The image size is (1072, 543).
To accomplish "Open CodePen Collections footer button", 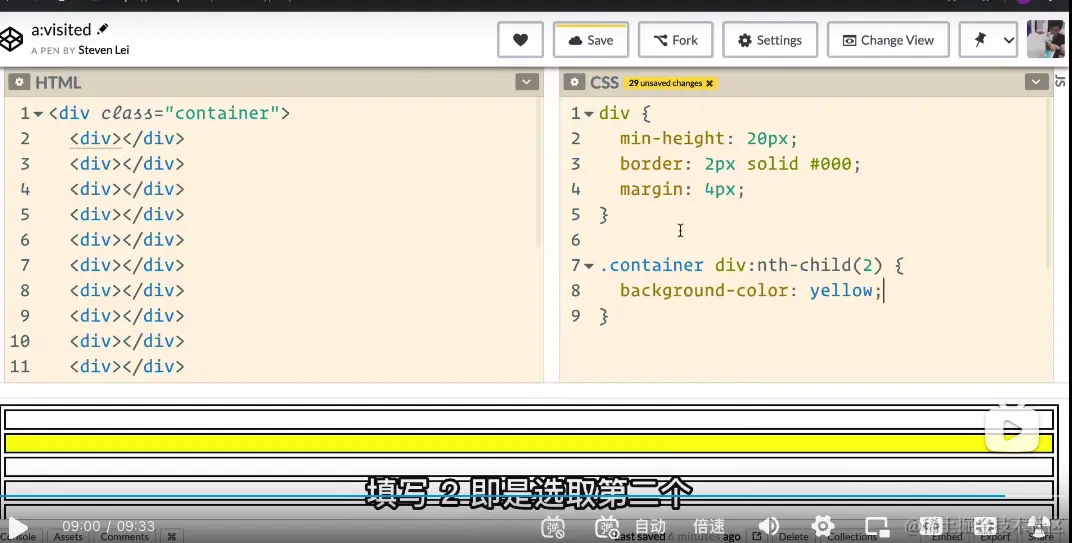I will point(852,537).
